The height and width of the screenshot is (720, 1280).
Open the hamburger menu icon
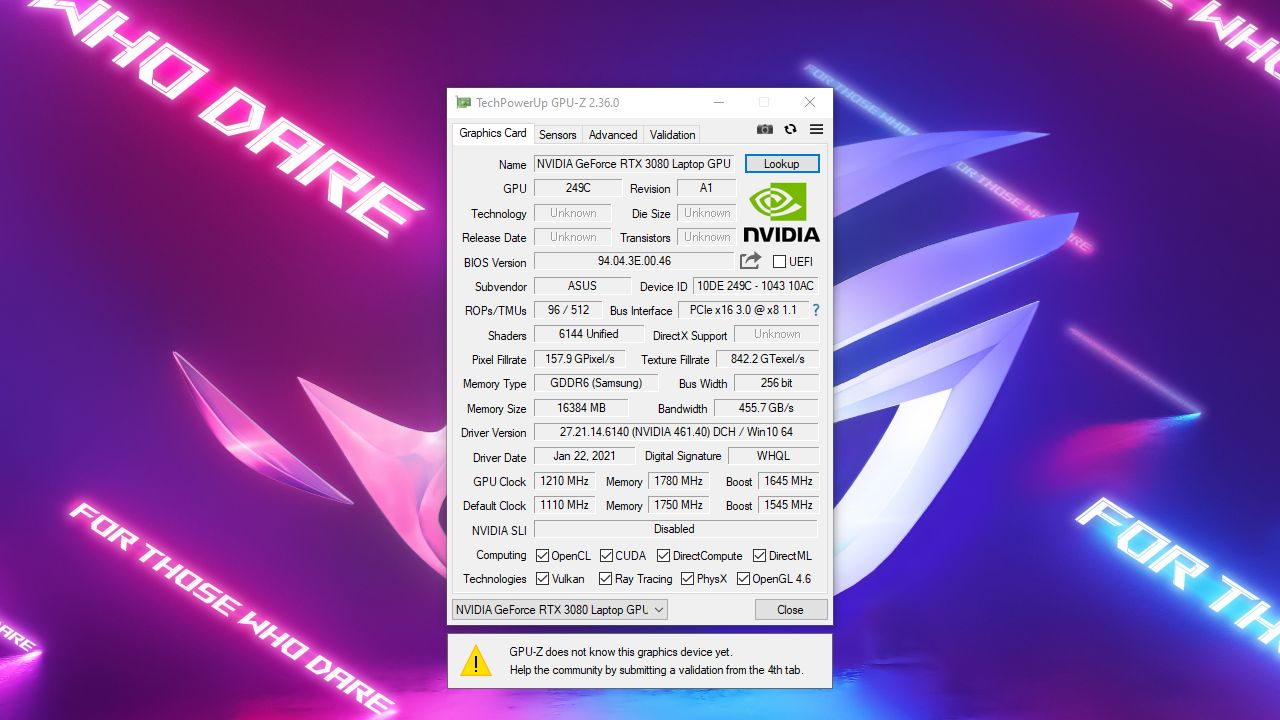click(815, 129)
